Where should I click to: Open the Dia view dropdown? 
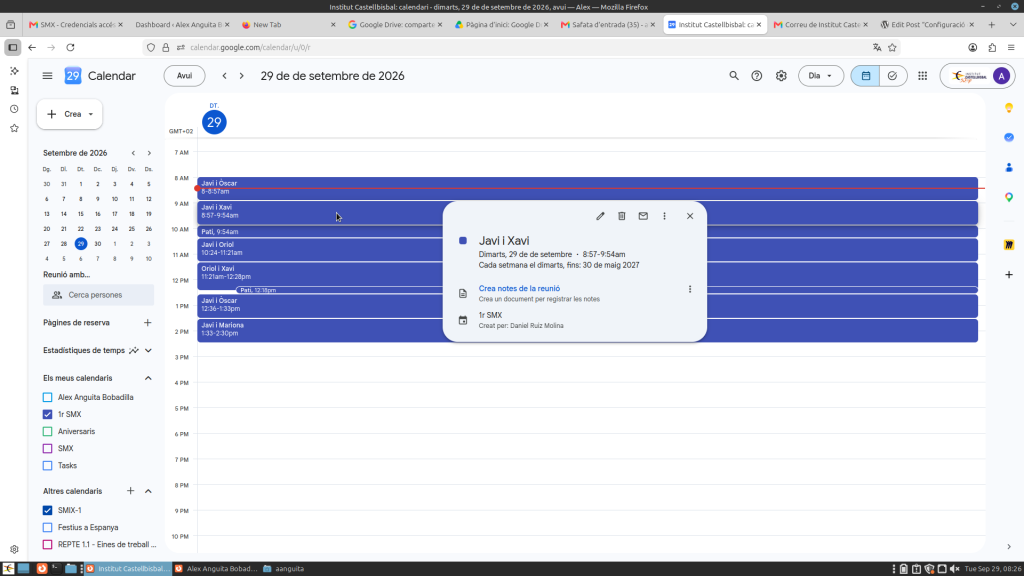click(x=821, y=76)
